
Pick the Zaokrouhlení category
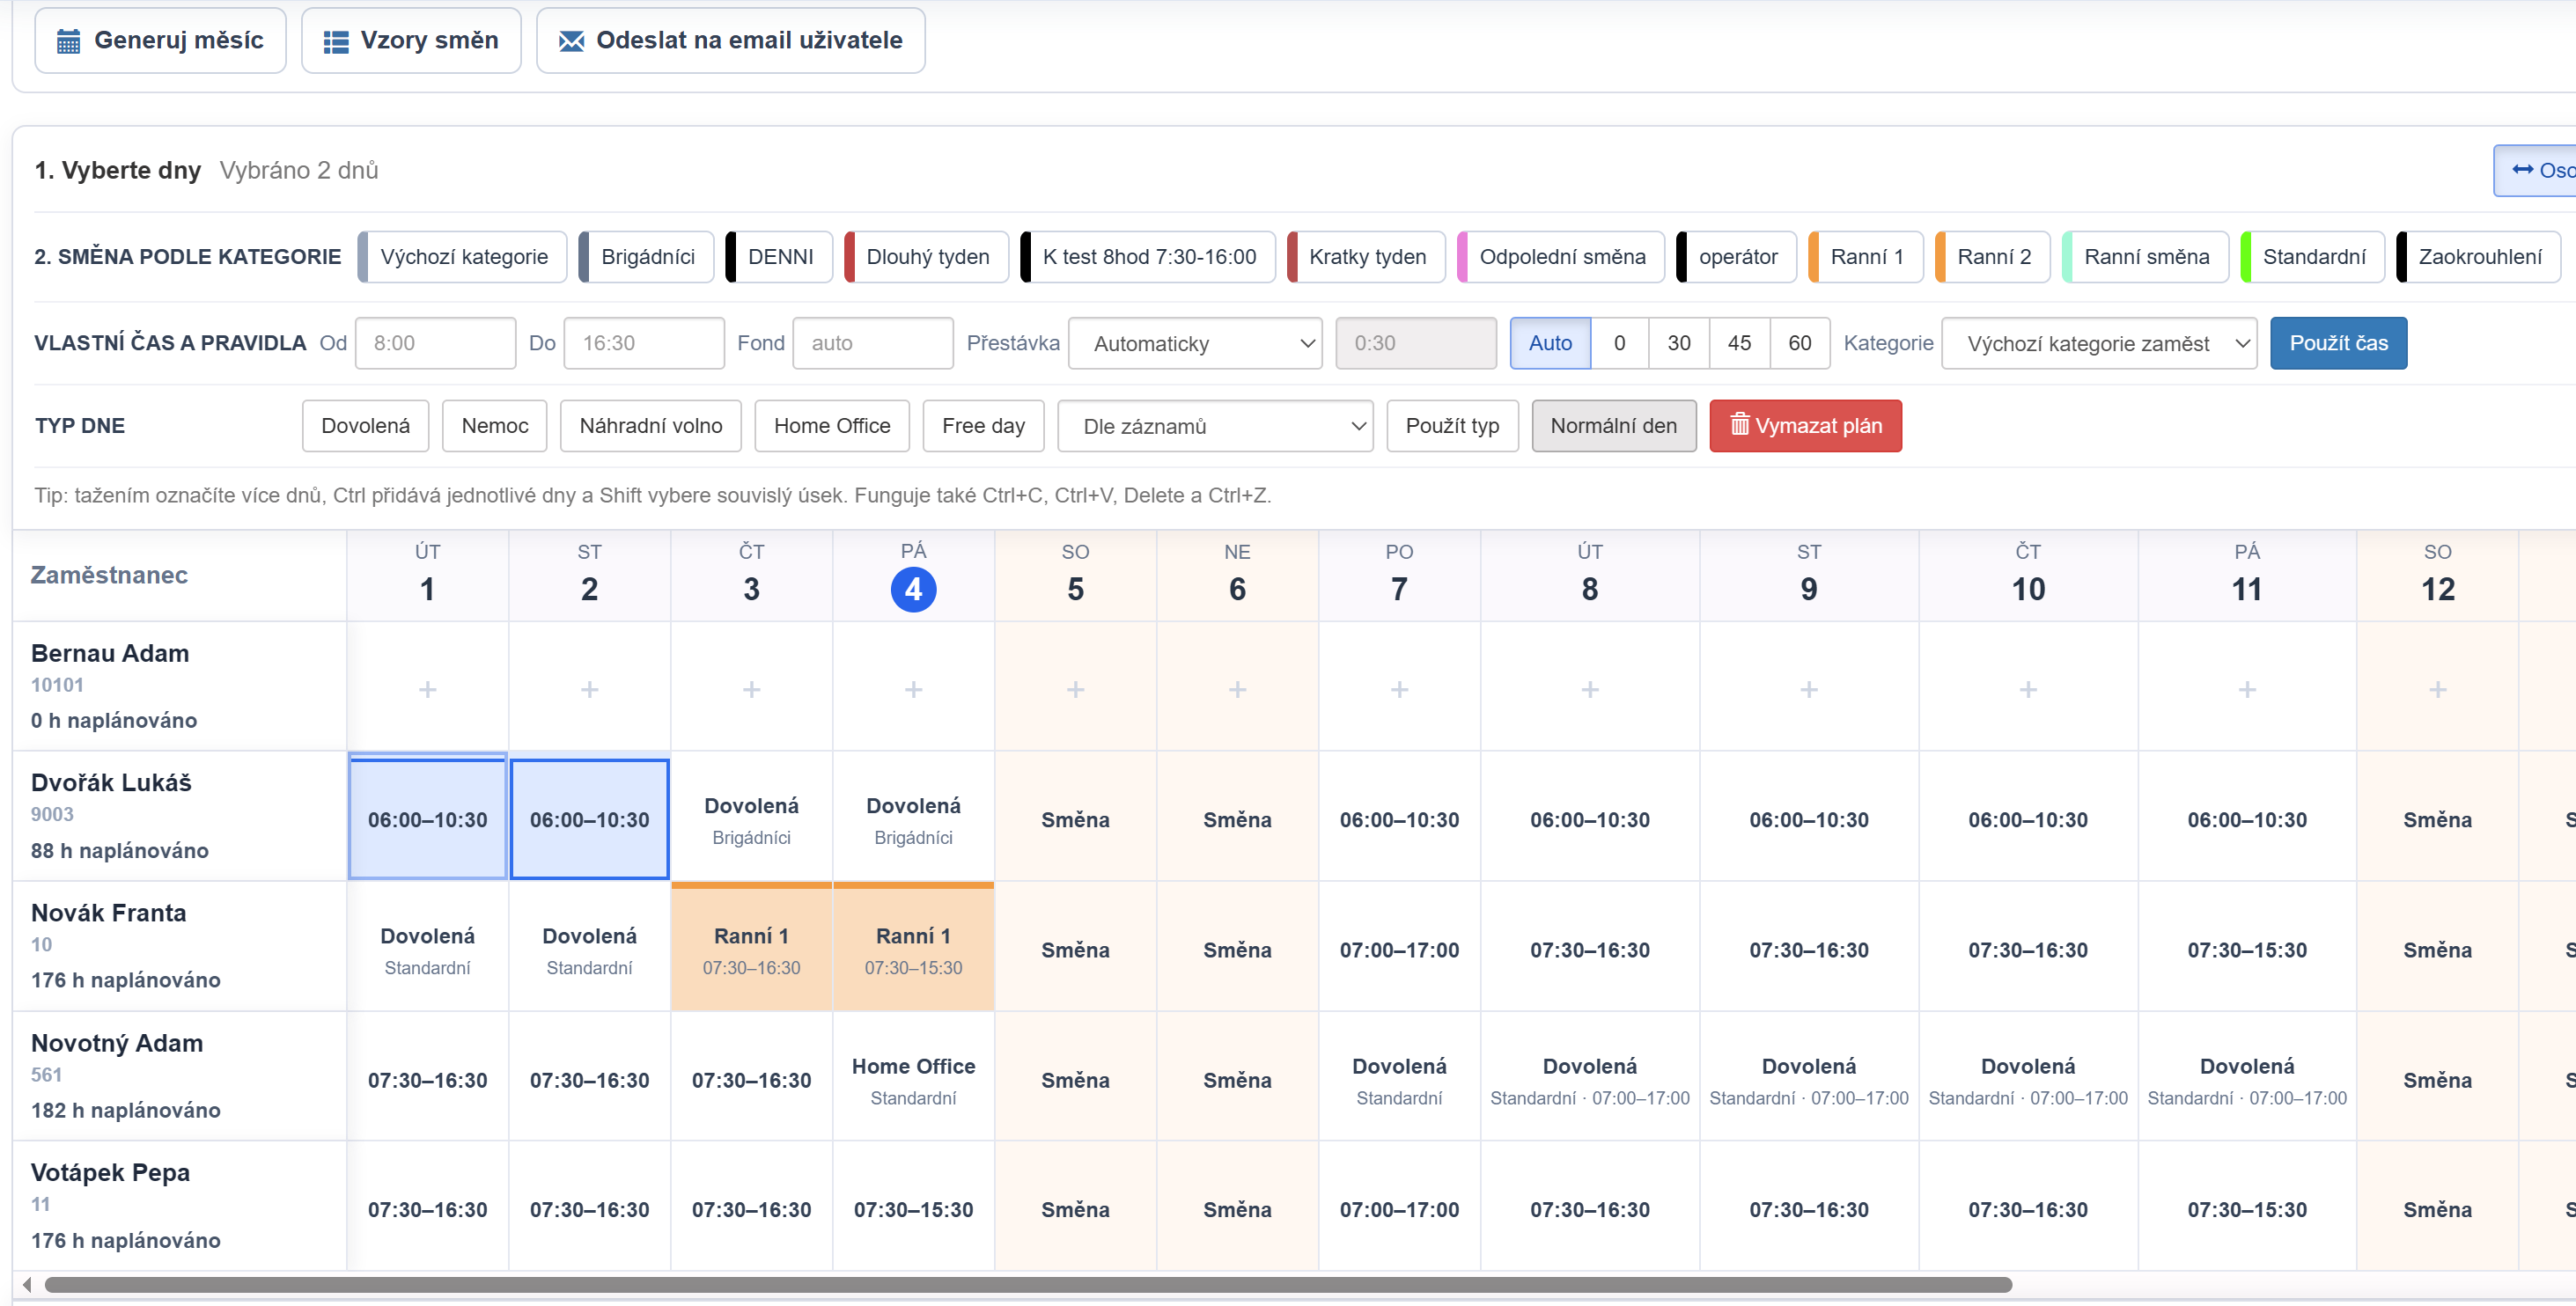(x=2479, y=257)
